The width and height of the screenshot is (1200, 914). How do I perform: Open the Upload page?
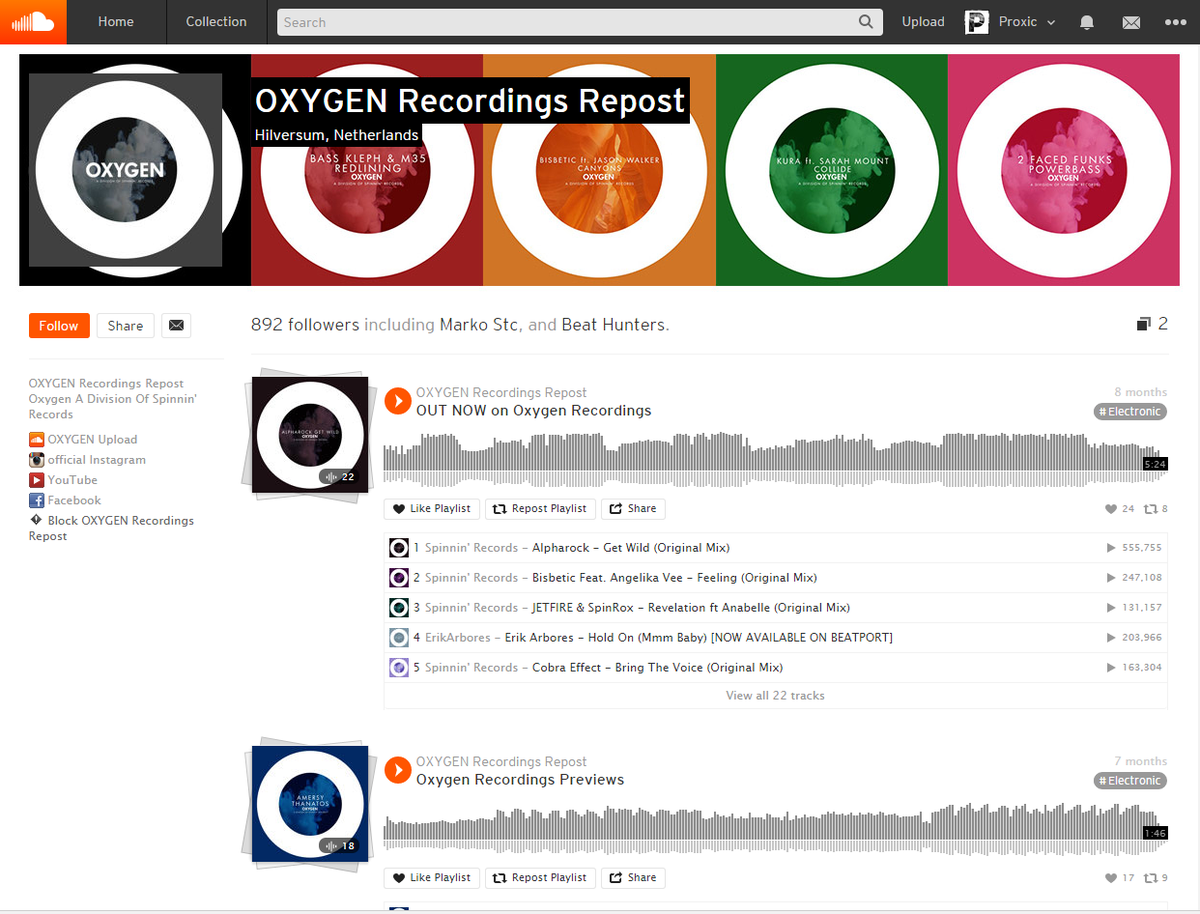coord(923,22)
